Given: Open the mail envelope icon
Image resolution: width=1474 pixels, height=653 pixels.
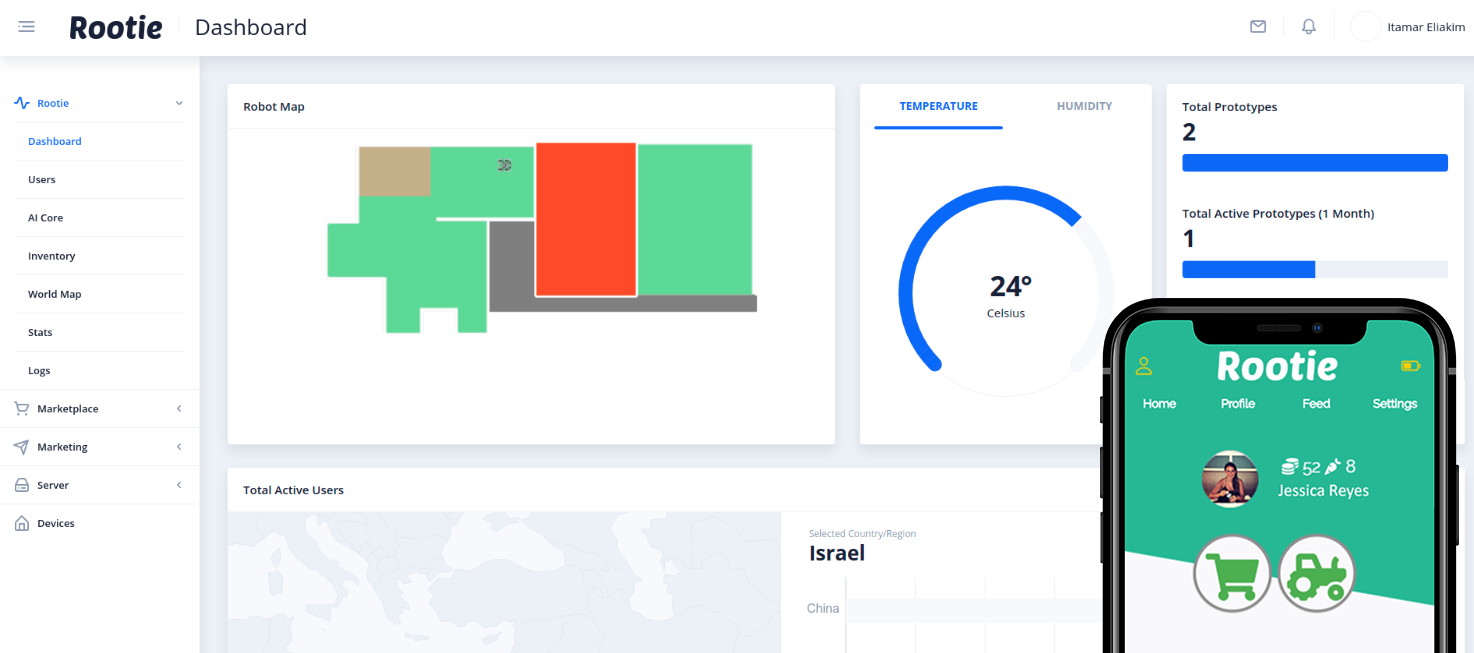Looking at the screenshot, I should 1258,27.
